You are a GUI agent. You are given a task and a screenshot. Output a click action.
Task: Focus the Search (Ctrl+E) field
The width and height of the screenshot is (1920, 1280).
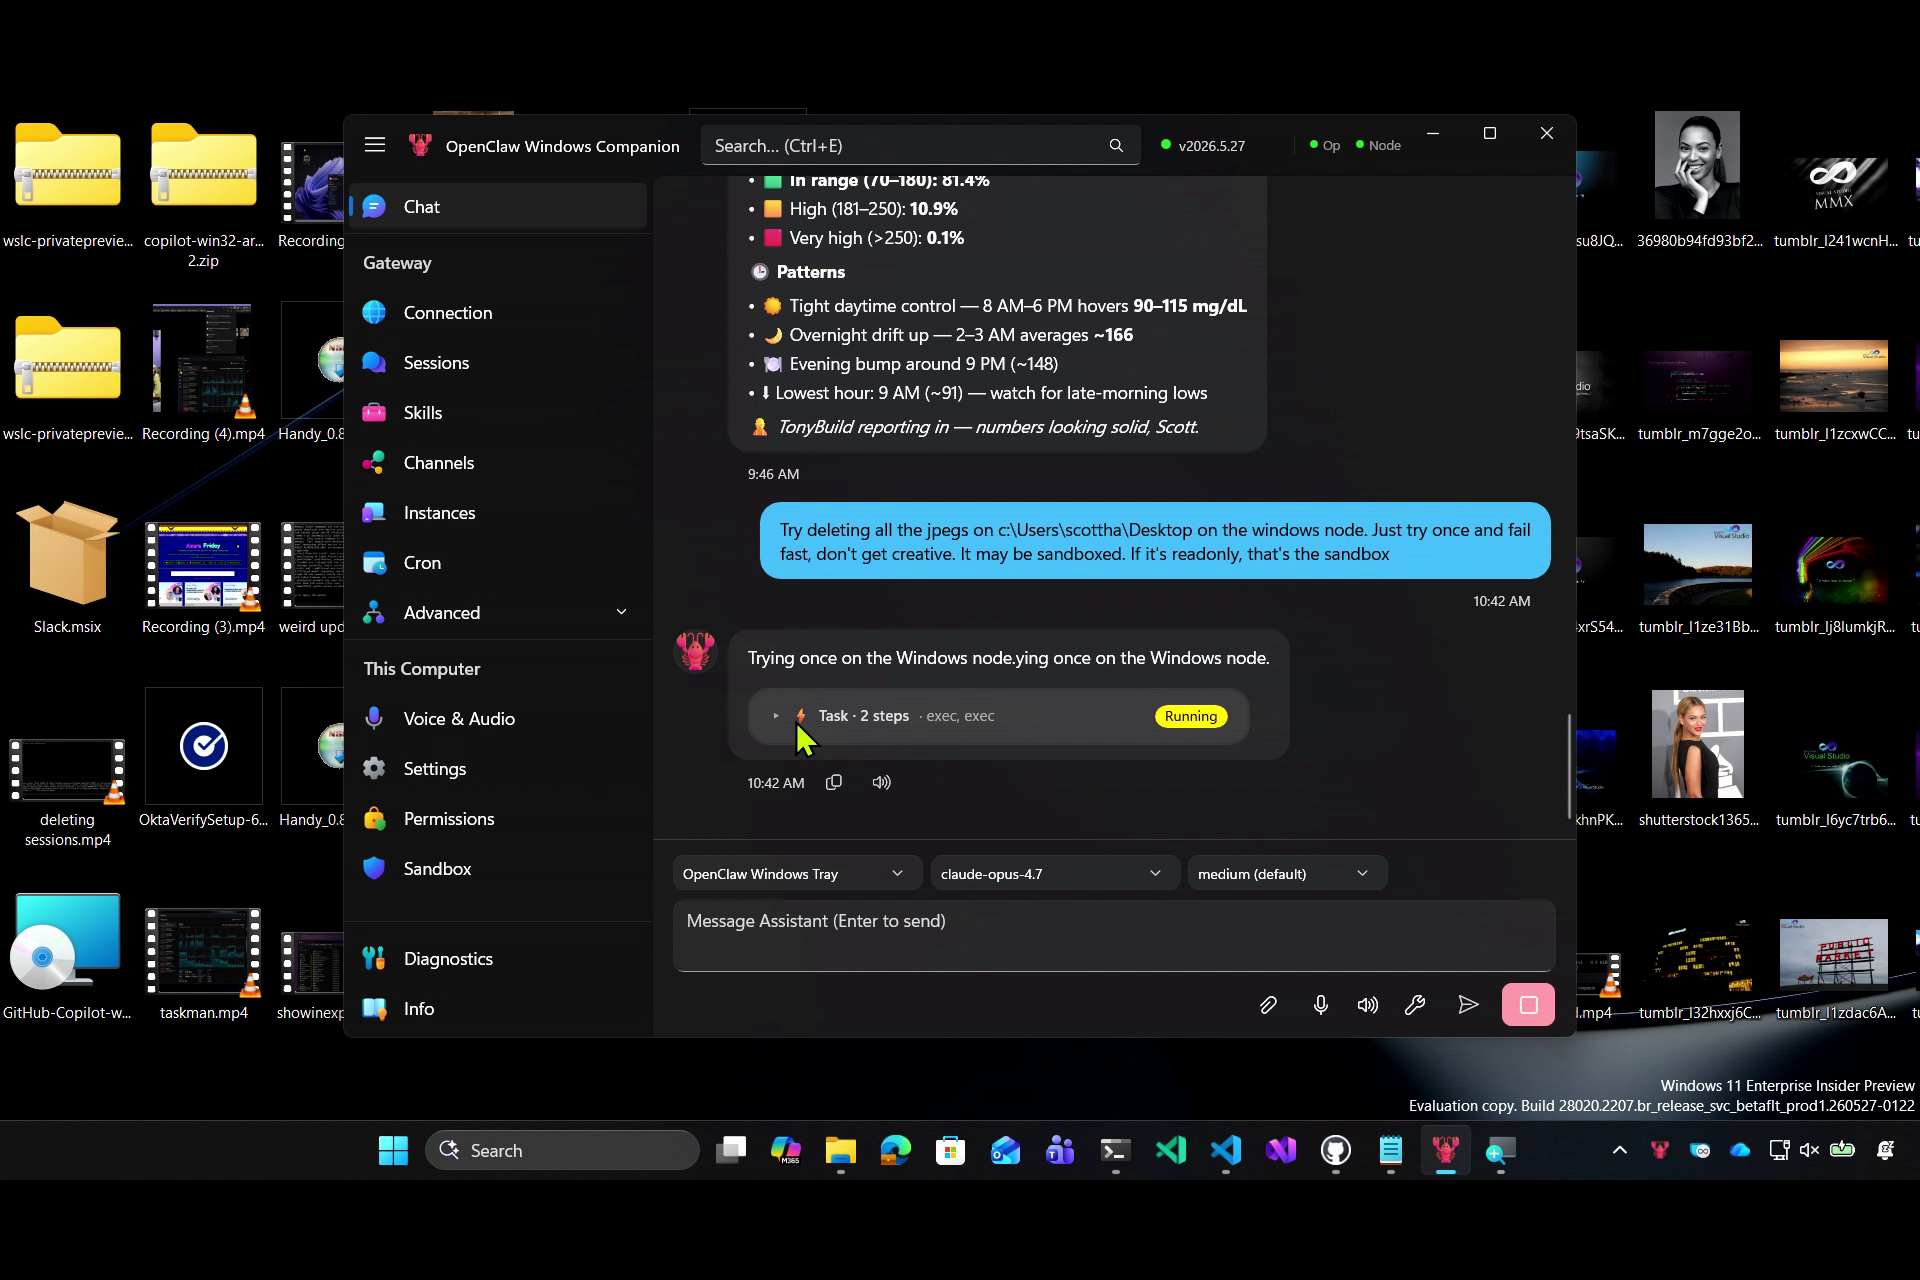(x=920, y=146)
